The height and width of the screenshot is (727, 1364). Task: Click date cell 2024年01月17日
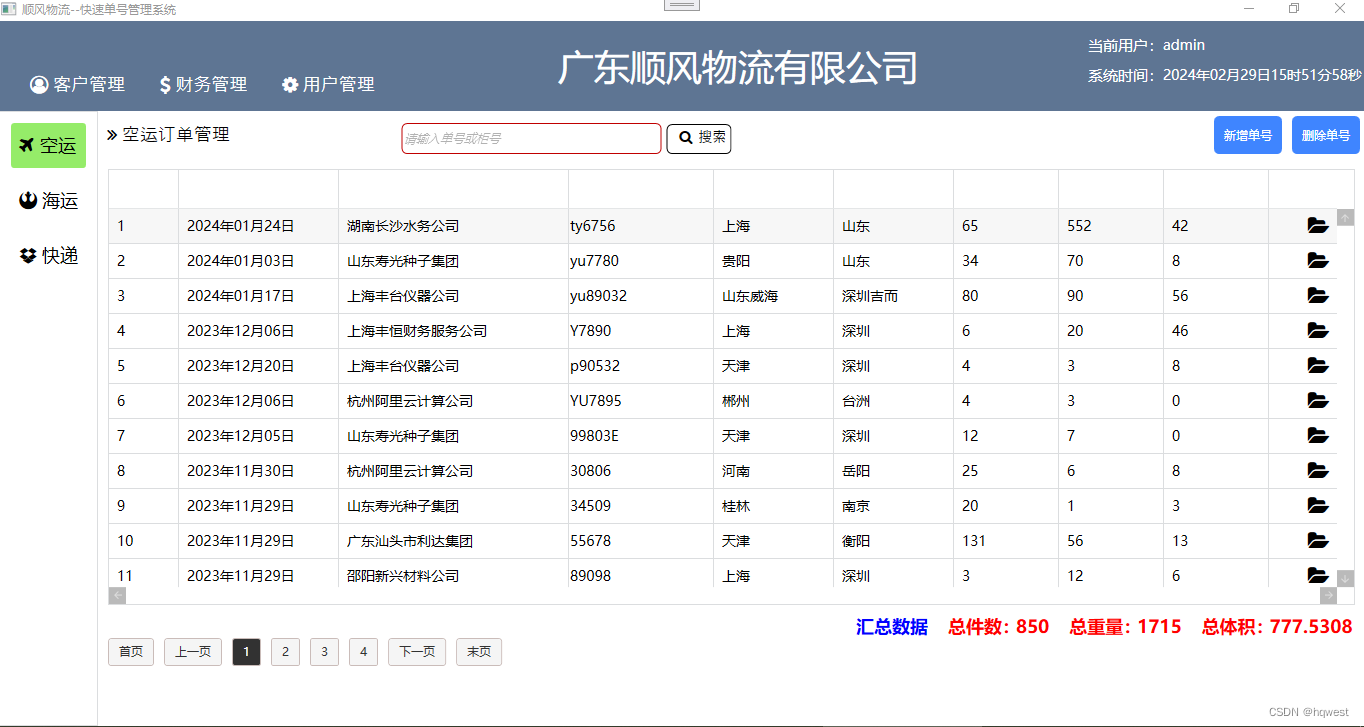pos(241,296)
